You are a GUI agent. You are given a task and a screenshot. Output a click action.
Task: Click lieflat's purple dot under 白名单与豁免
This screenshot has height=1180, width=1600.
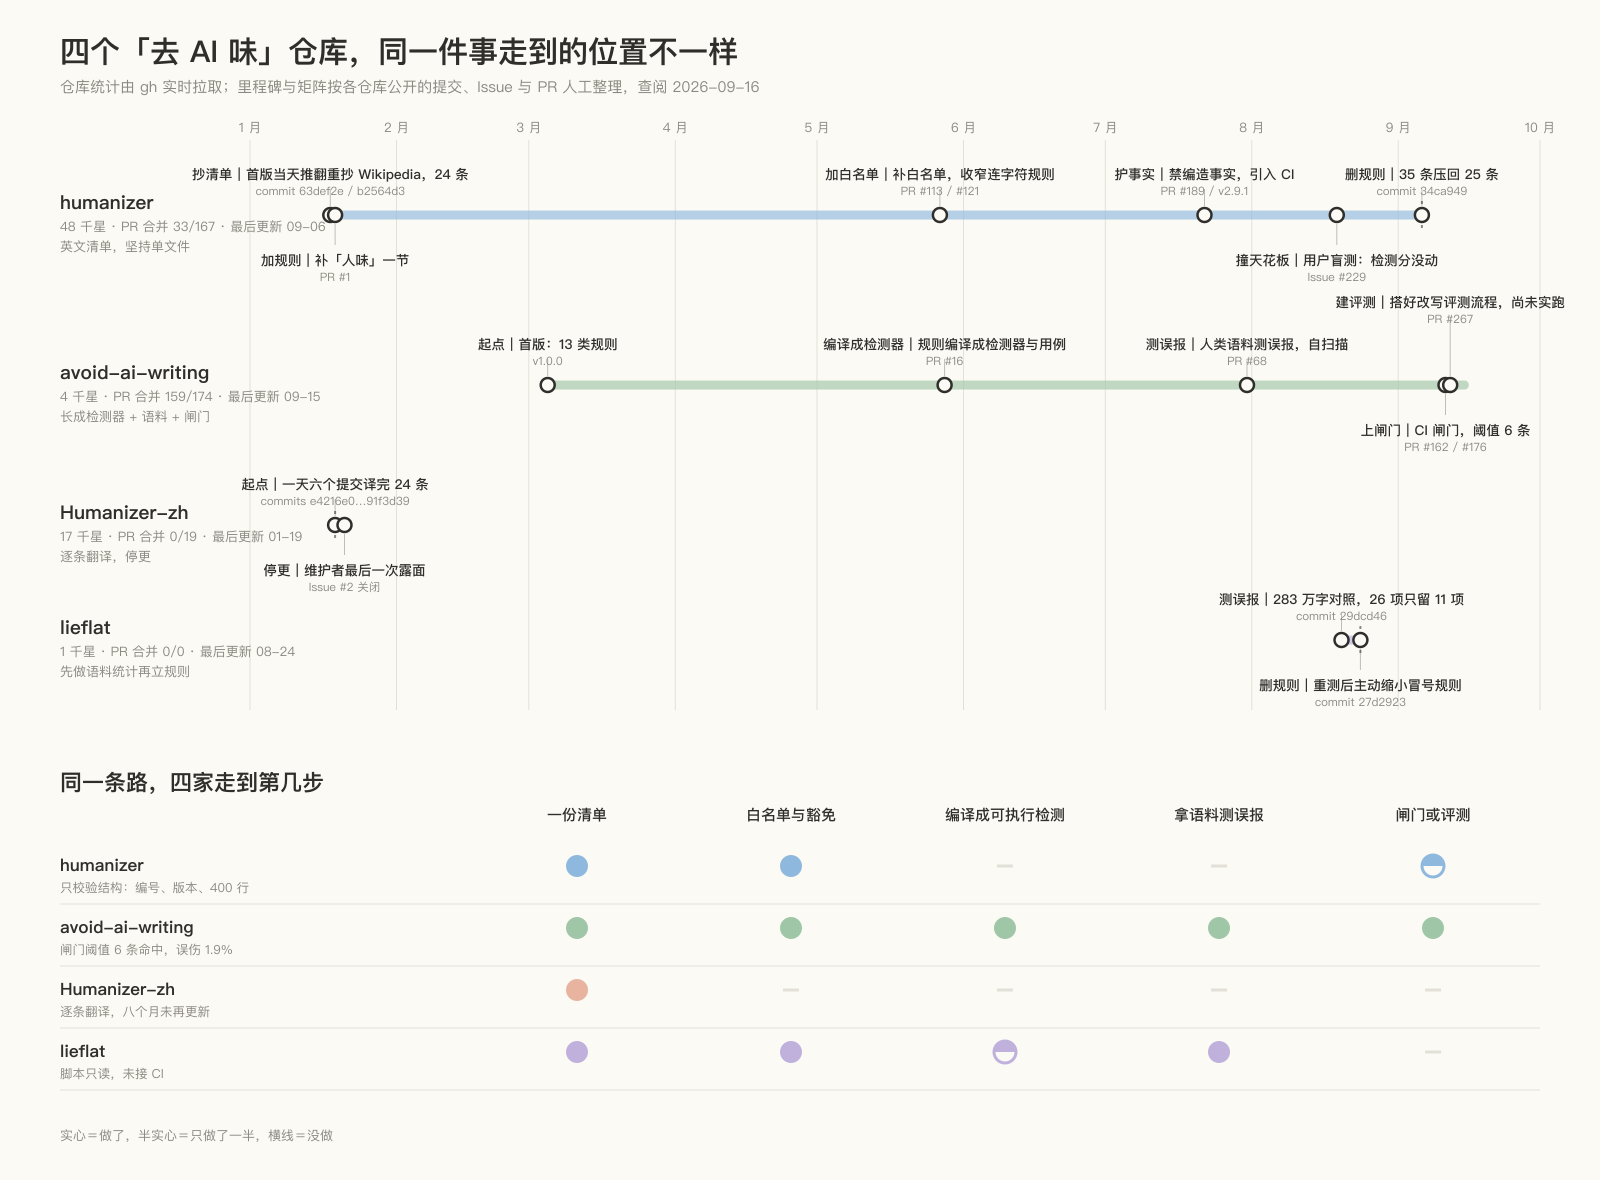coord(791,1052)
